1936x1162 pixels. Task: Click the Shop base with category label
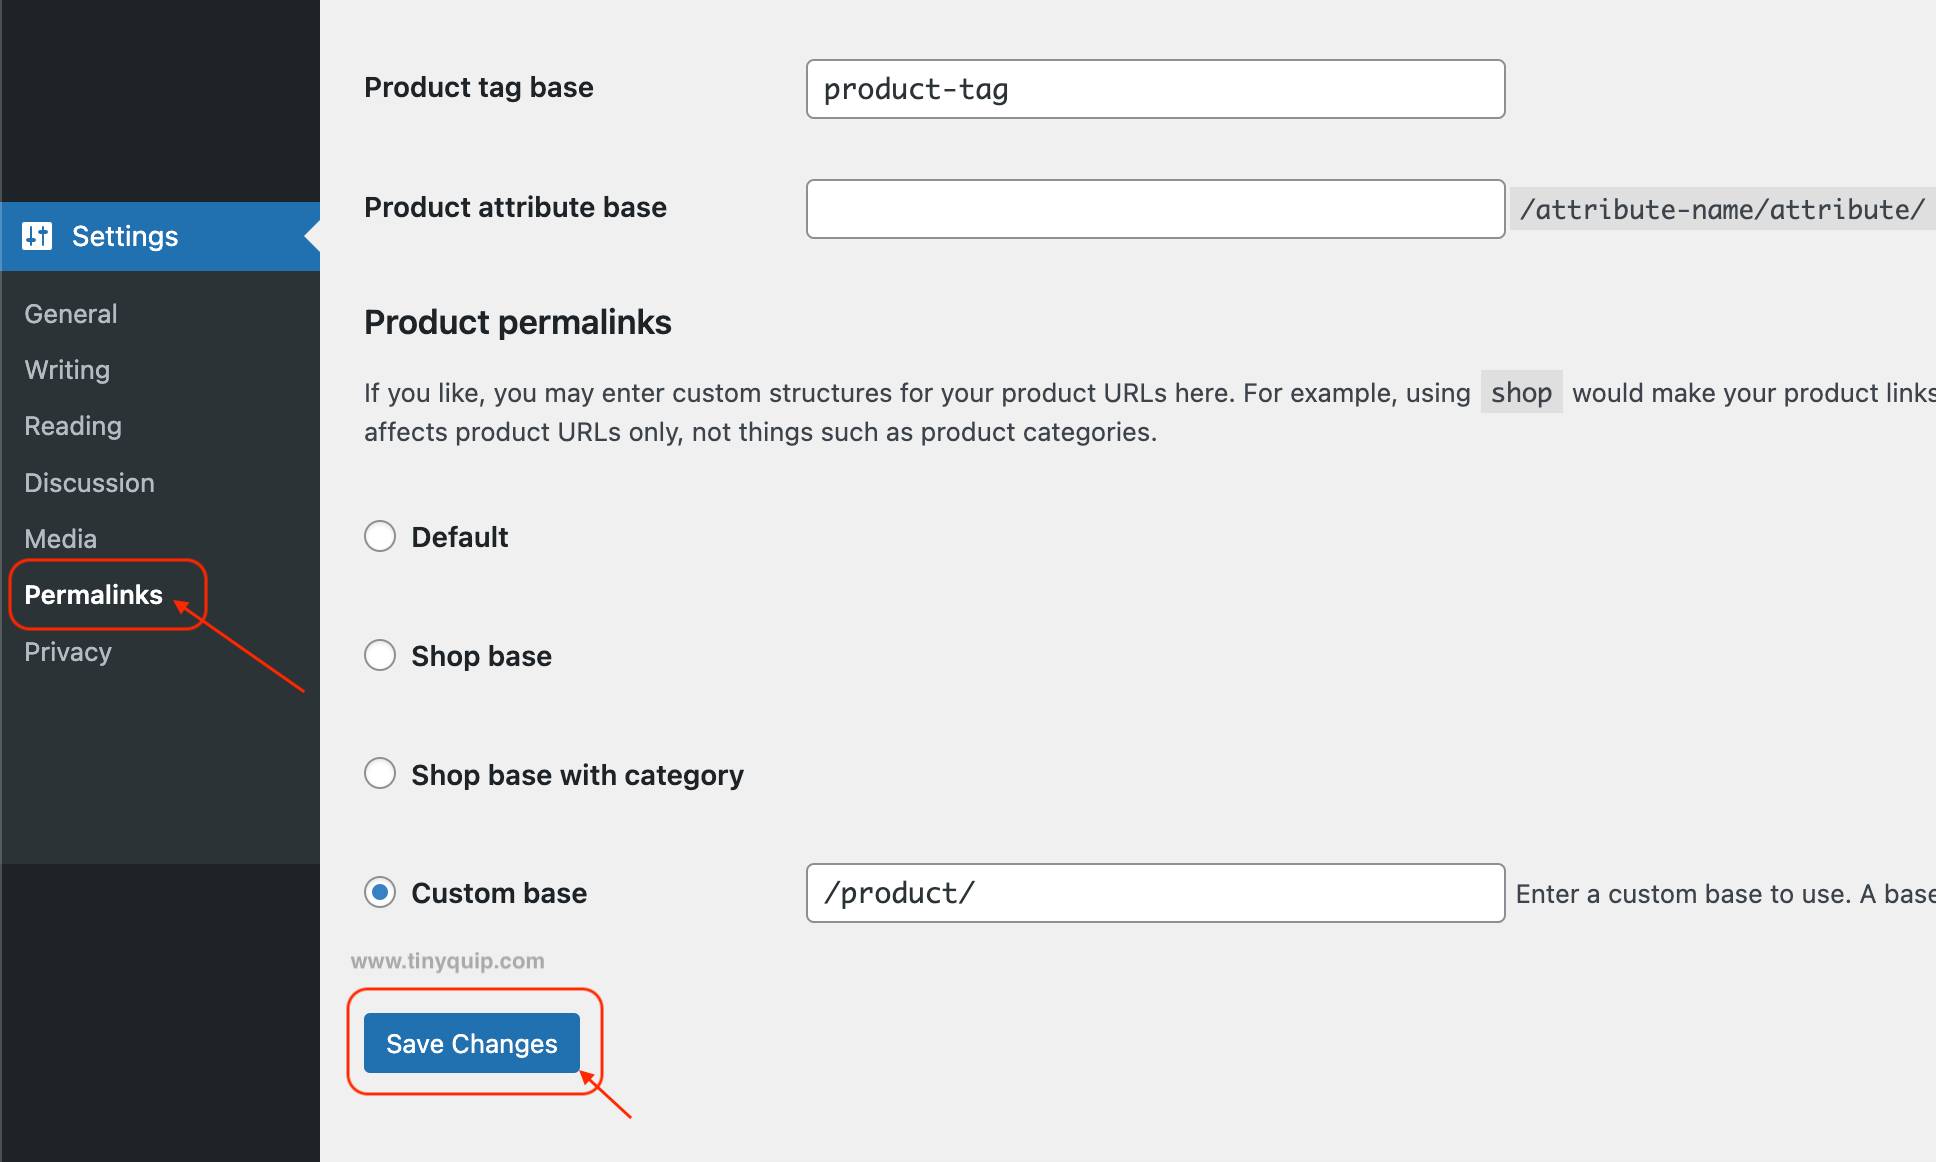click(577, 775)
